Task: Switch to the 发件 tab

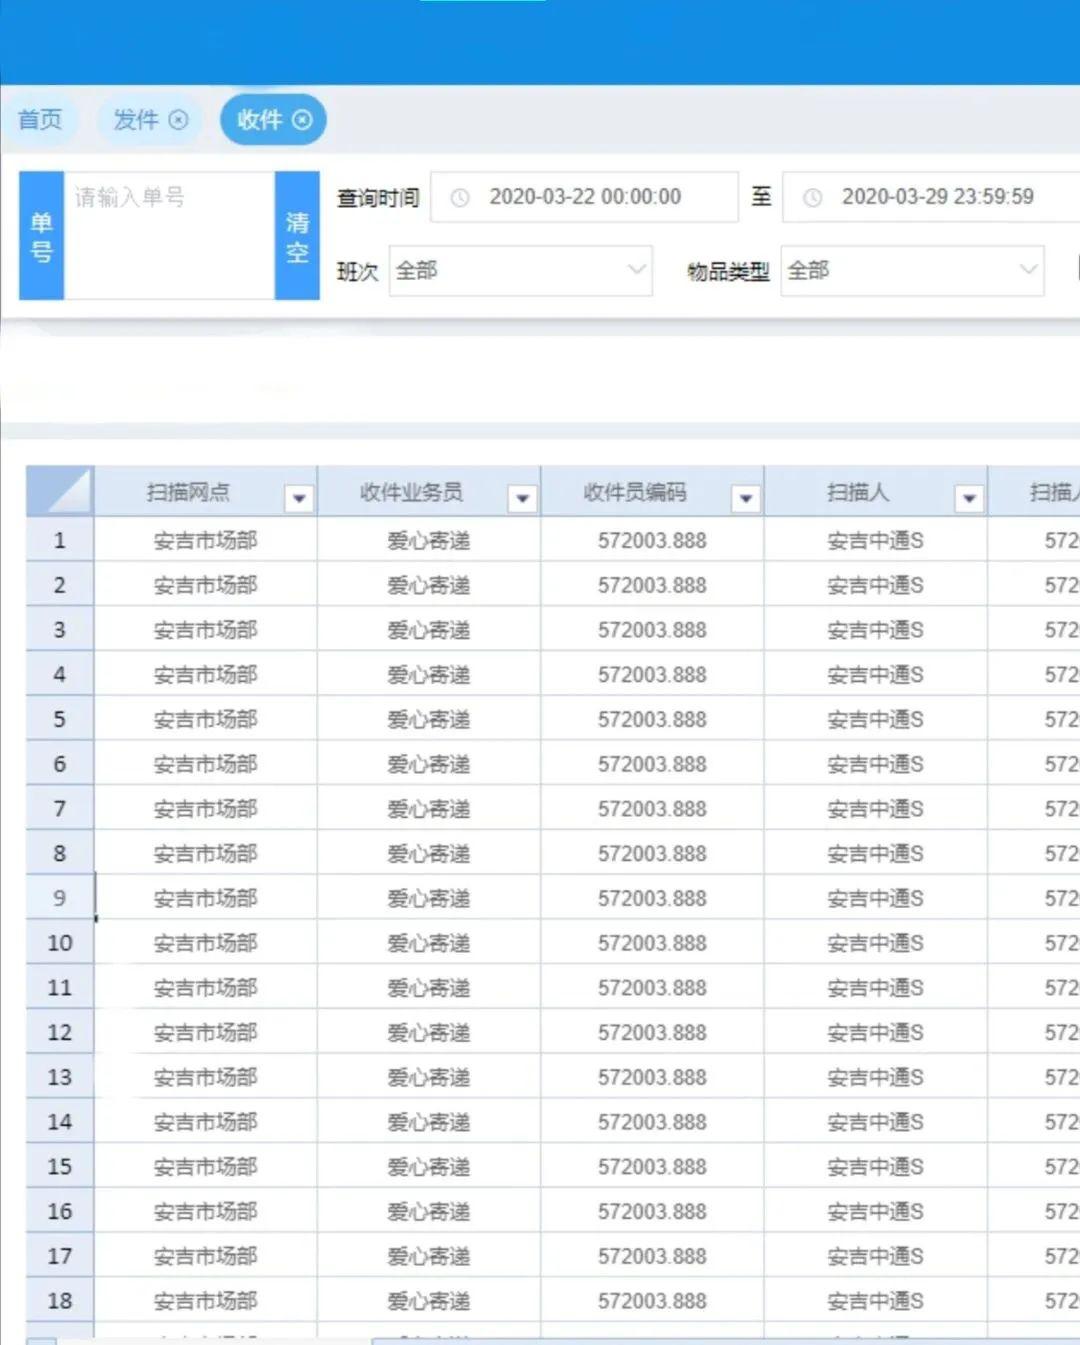Action: (x=137, y=120)
